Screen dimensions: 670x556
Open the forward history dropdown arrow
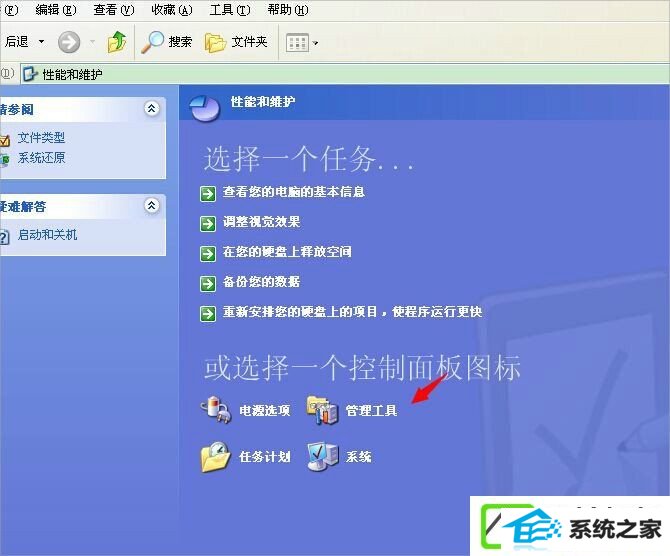click(x=92, y=42)
